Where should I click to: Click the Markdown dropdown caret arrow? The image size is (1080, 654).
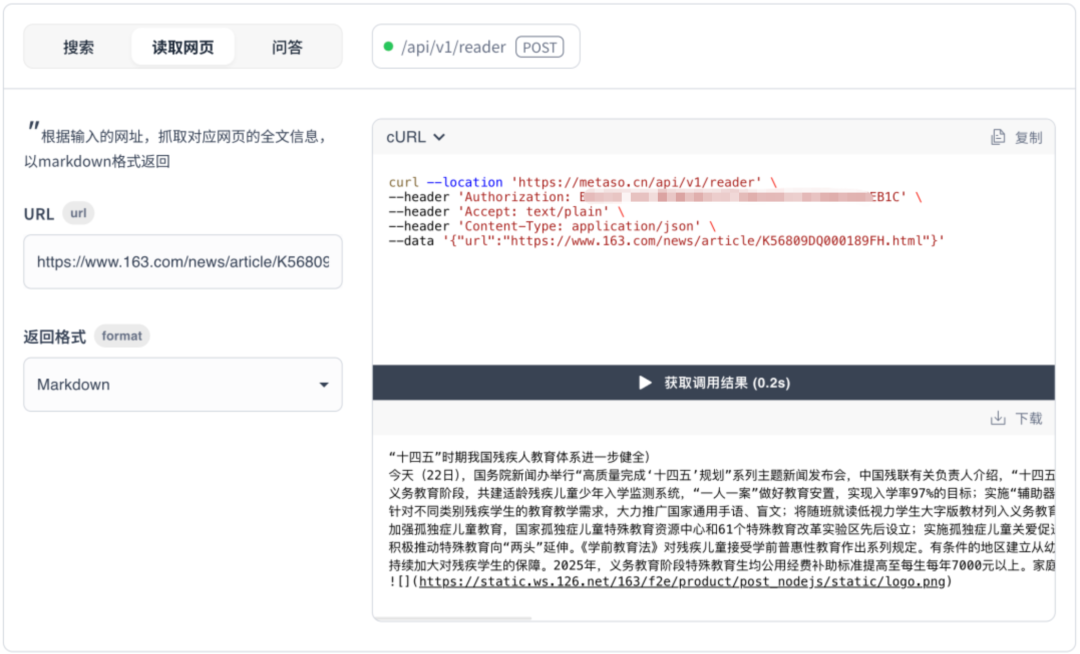[324, 385]
